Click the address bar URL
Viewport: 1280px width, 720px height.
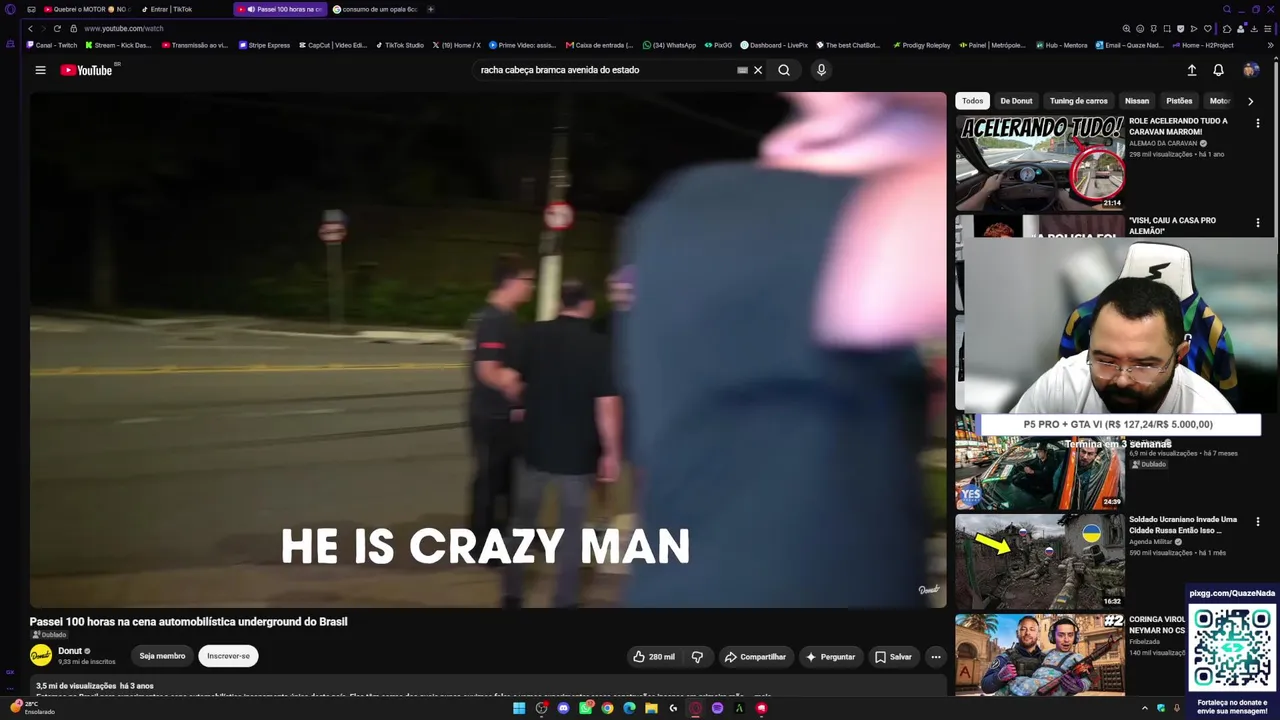(124, 28)
